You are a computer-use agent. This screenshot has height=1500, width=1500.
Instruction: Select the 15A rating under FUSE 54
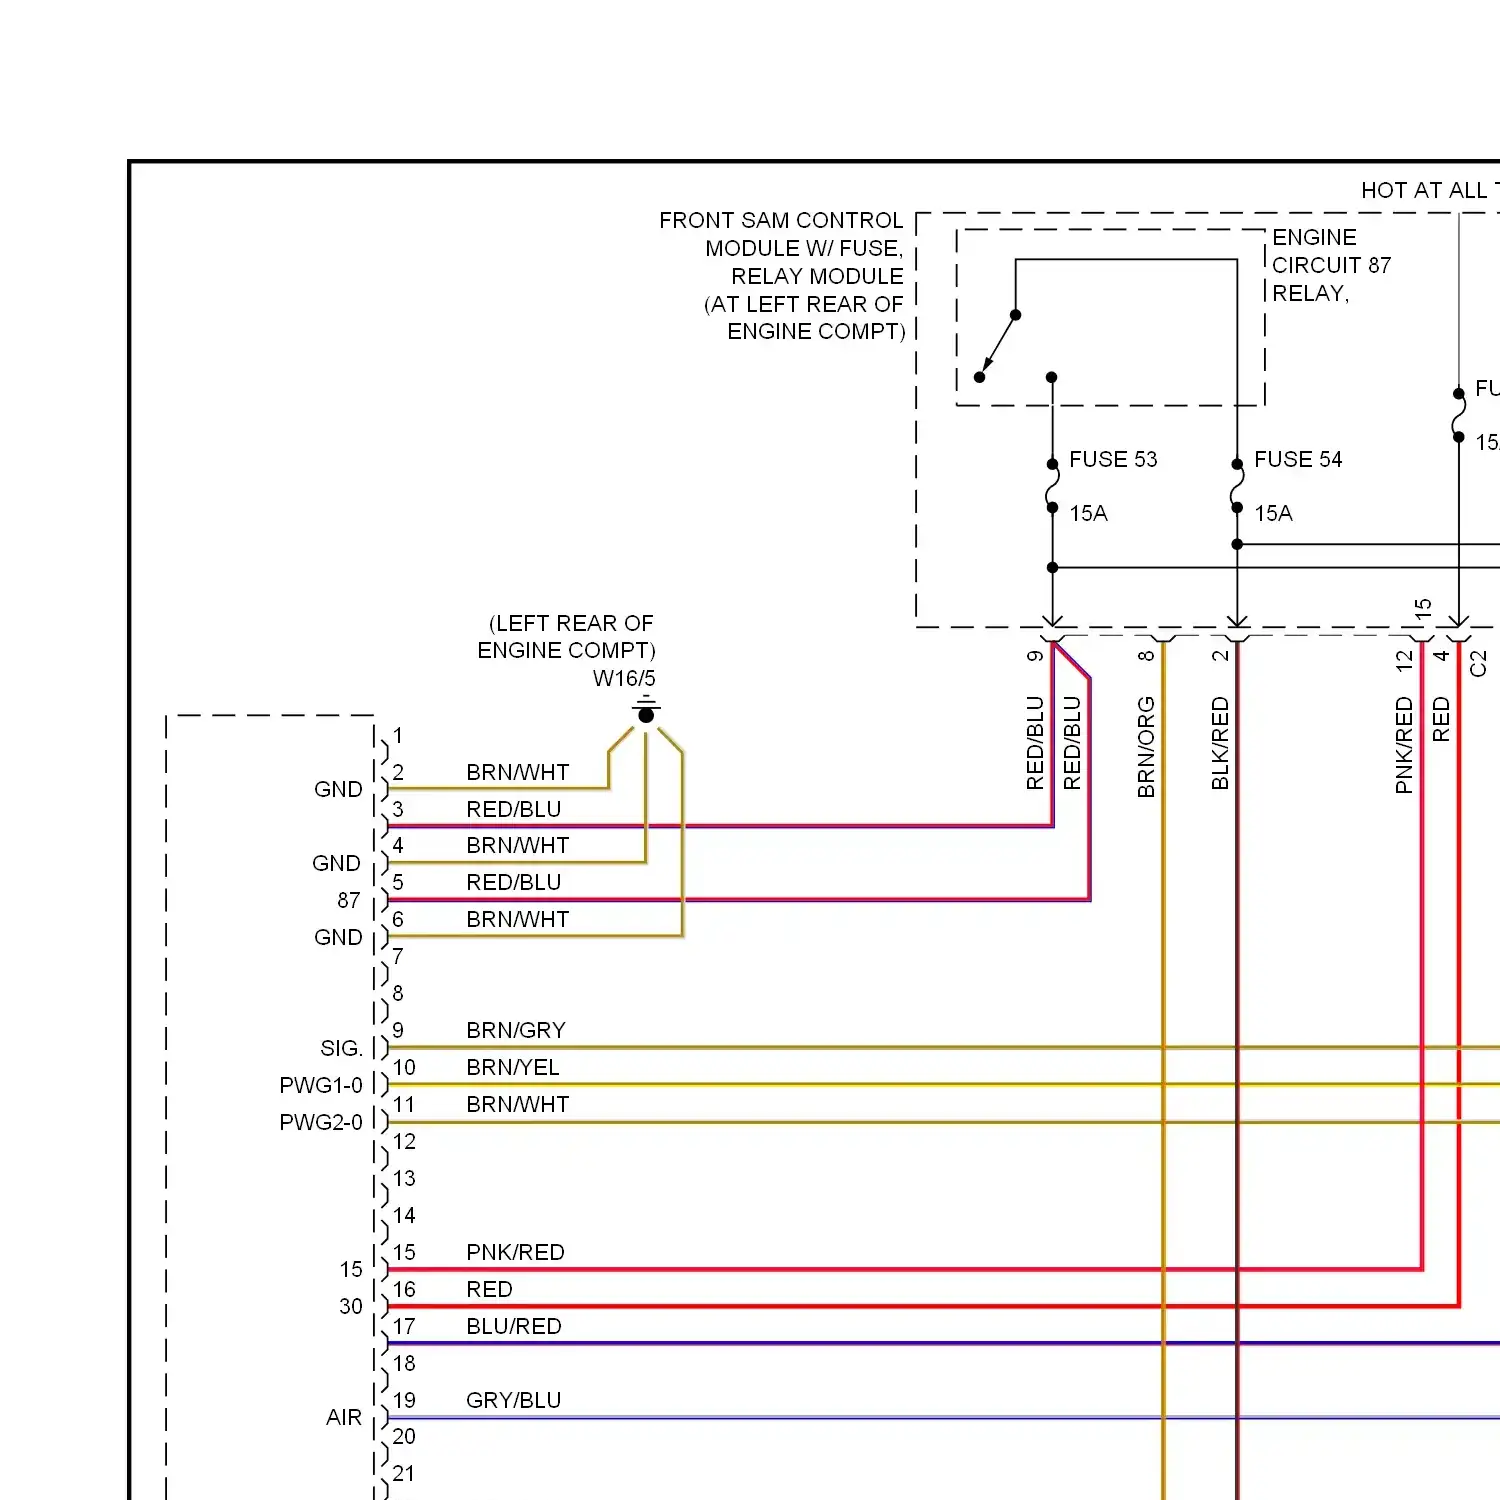coord(1273,513)
